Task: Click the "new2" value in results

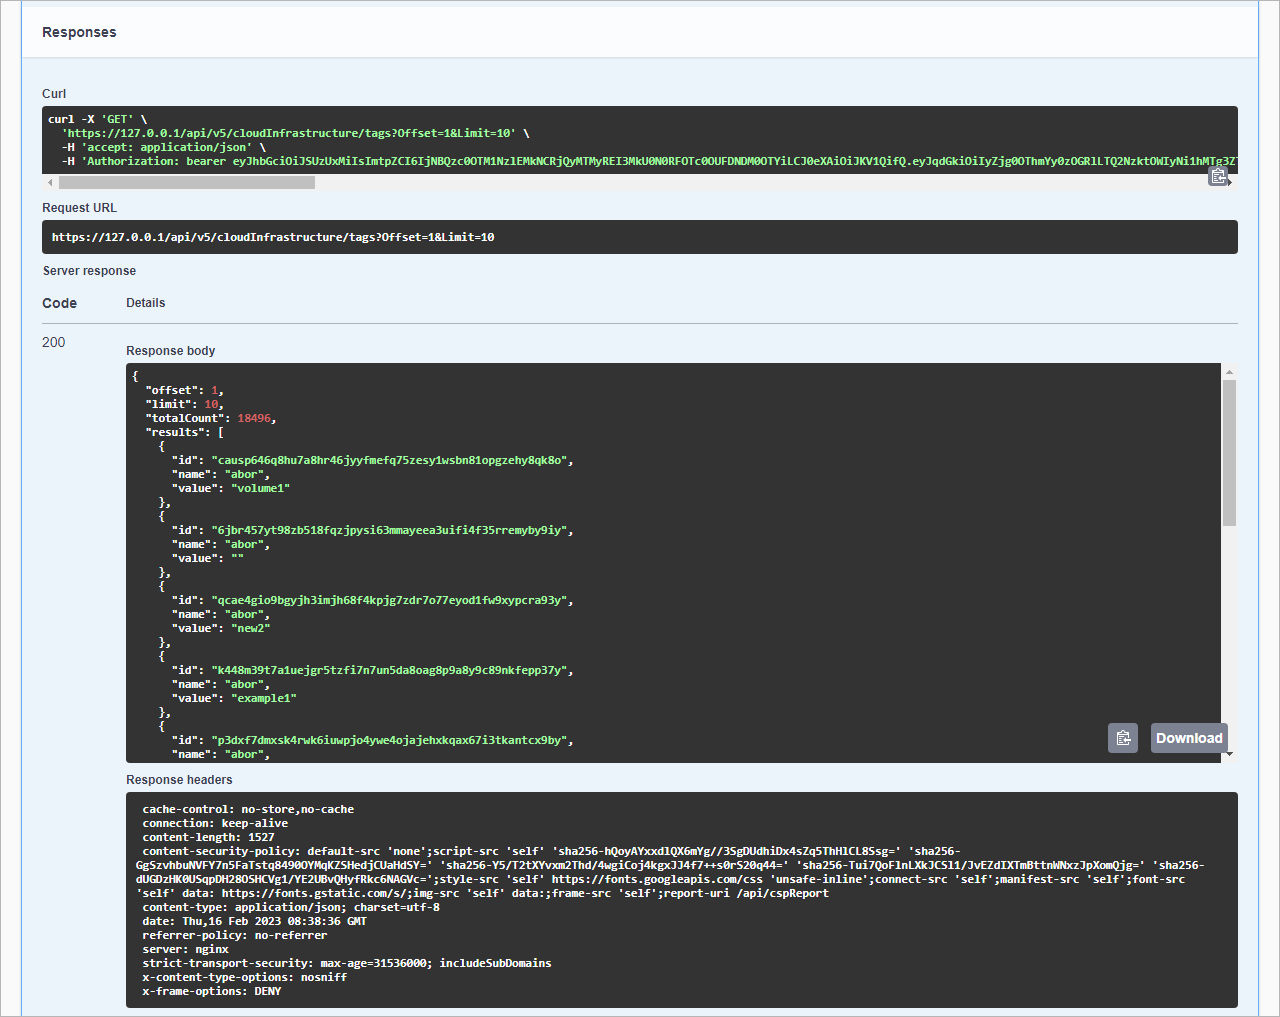Action: (x=251, y=628)
